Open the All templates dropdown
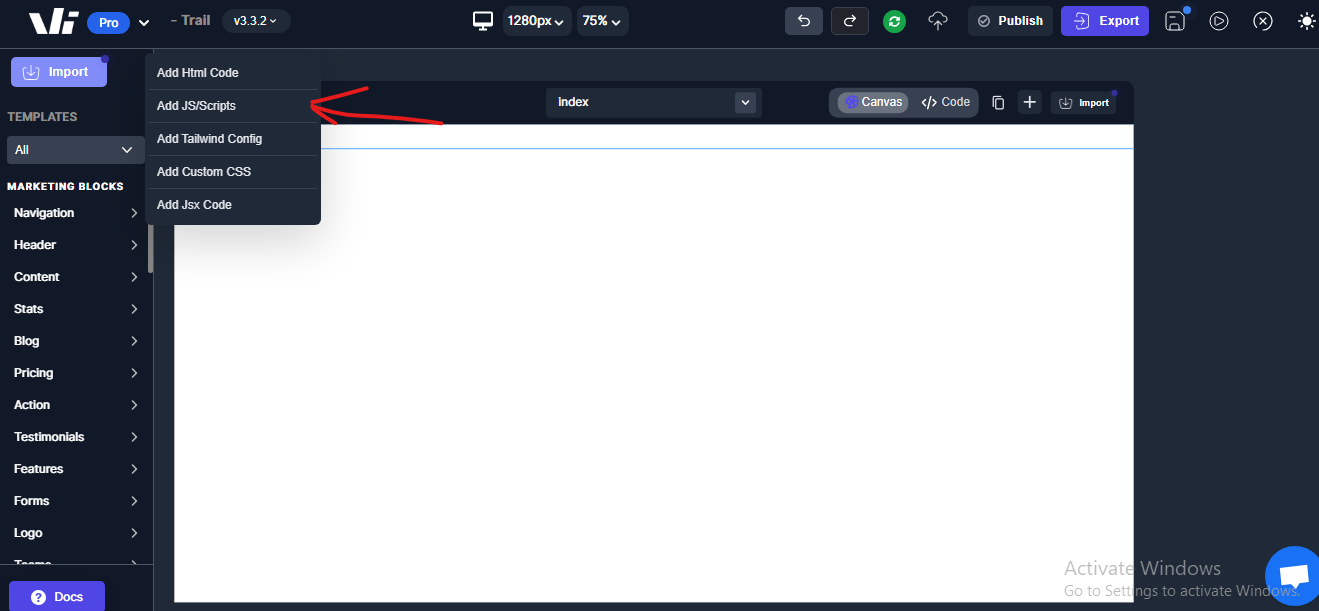 [x=76, y=150]
